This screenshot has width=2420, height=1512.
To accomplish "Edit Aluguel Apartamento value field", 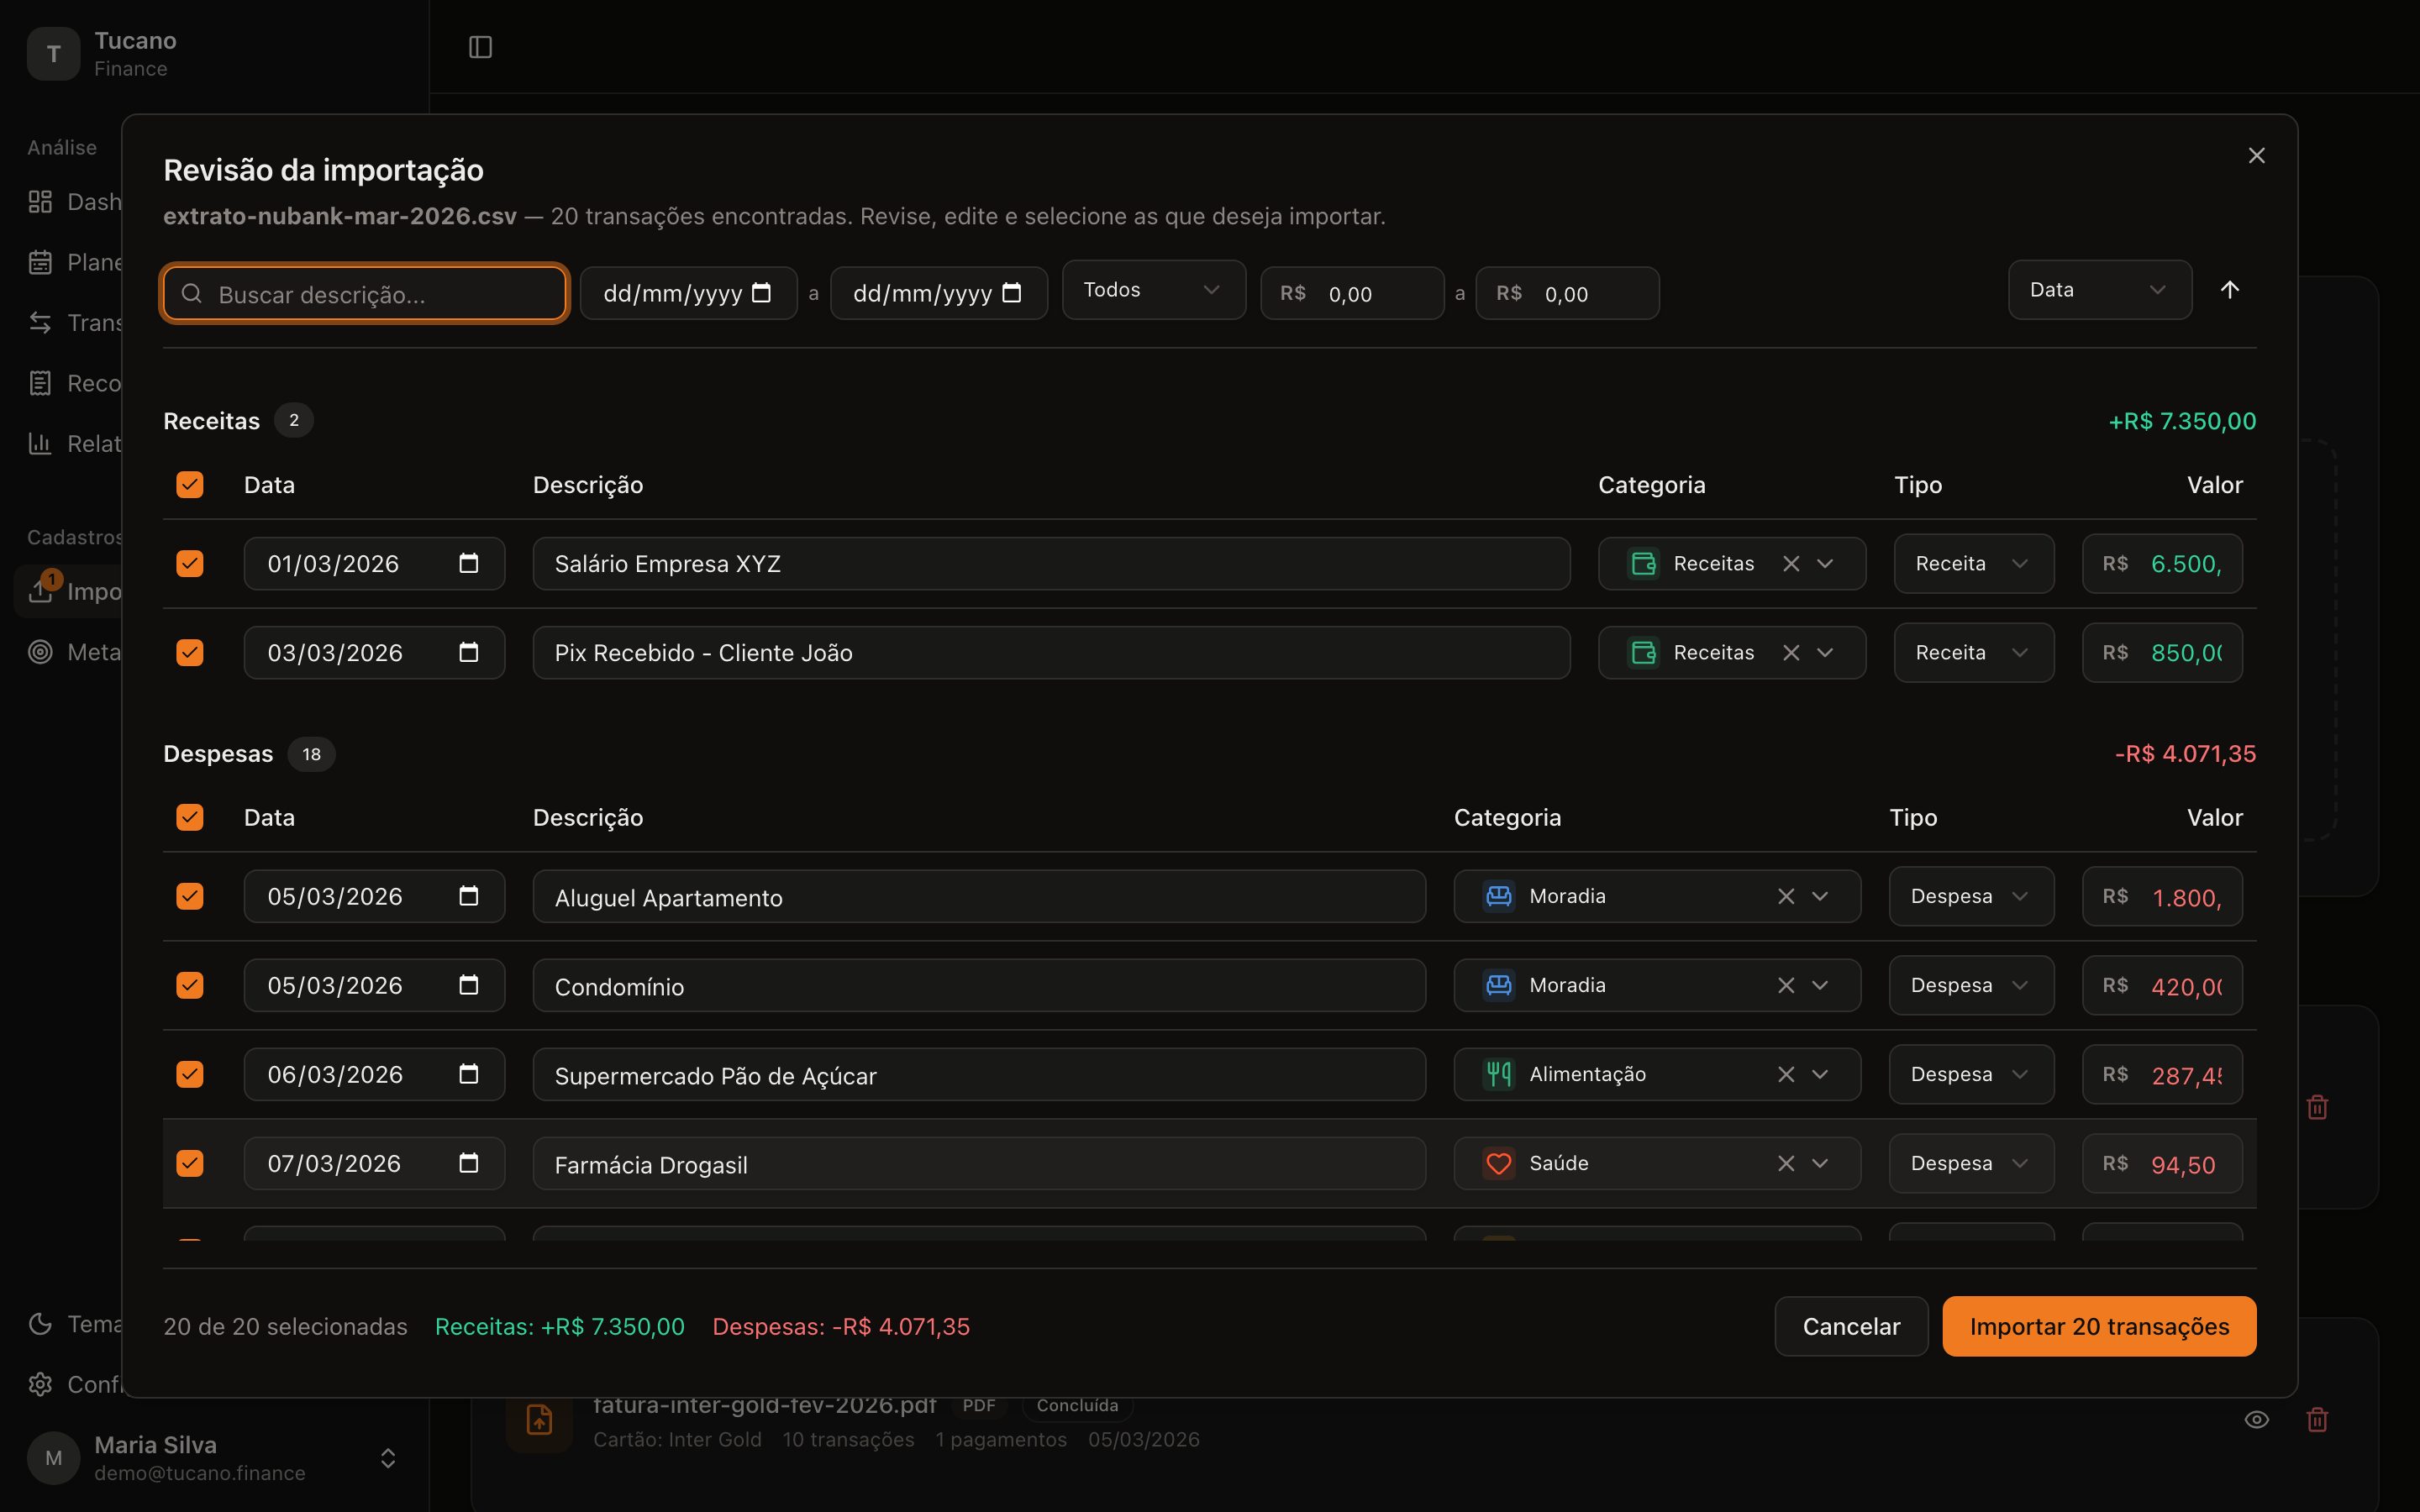I will (2162, 897).
